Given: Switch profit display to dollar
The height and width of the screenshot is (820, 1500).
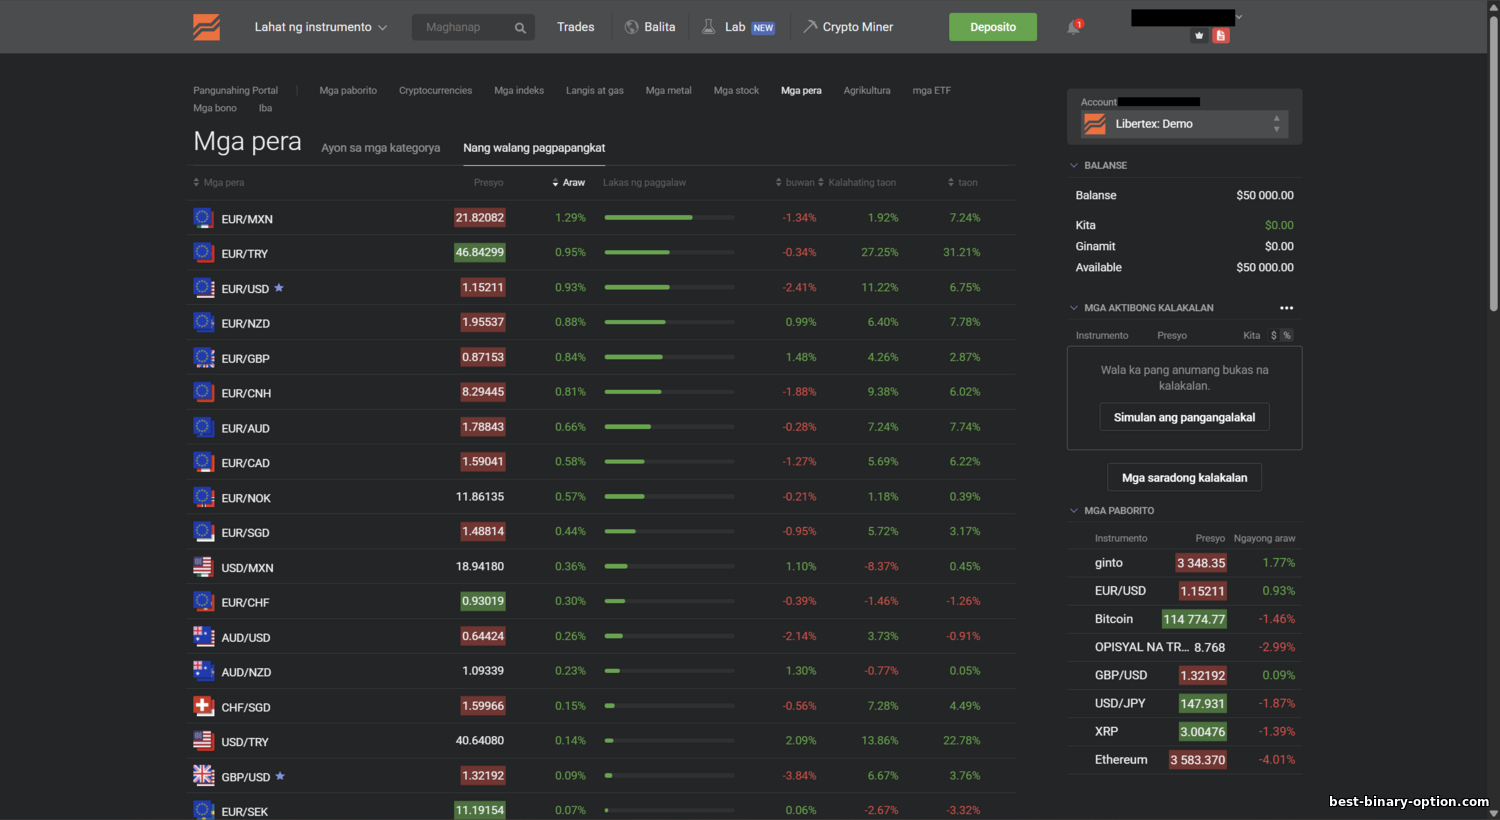Looking at the screenshot, I should [x=1273, y=335].
